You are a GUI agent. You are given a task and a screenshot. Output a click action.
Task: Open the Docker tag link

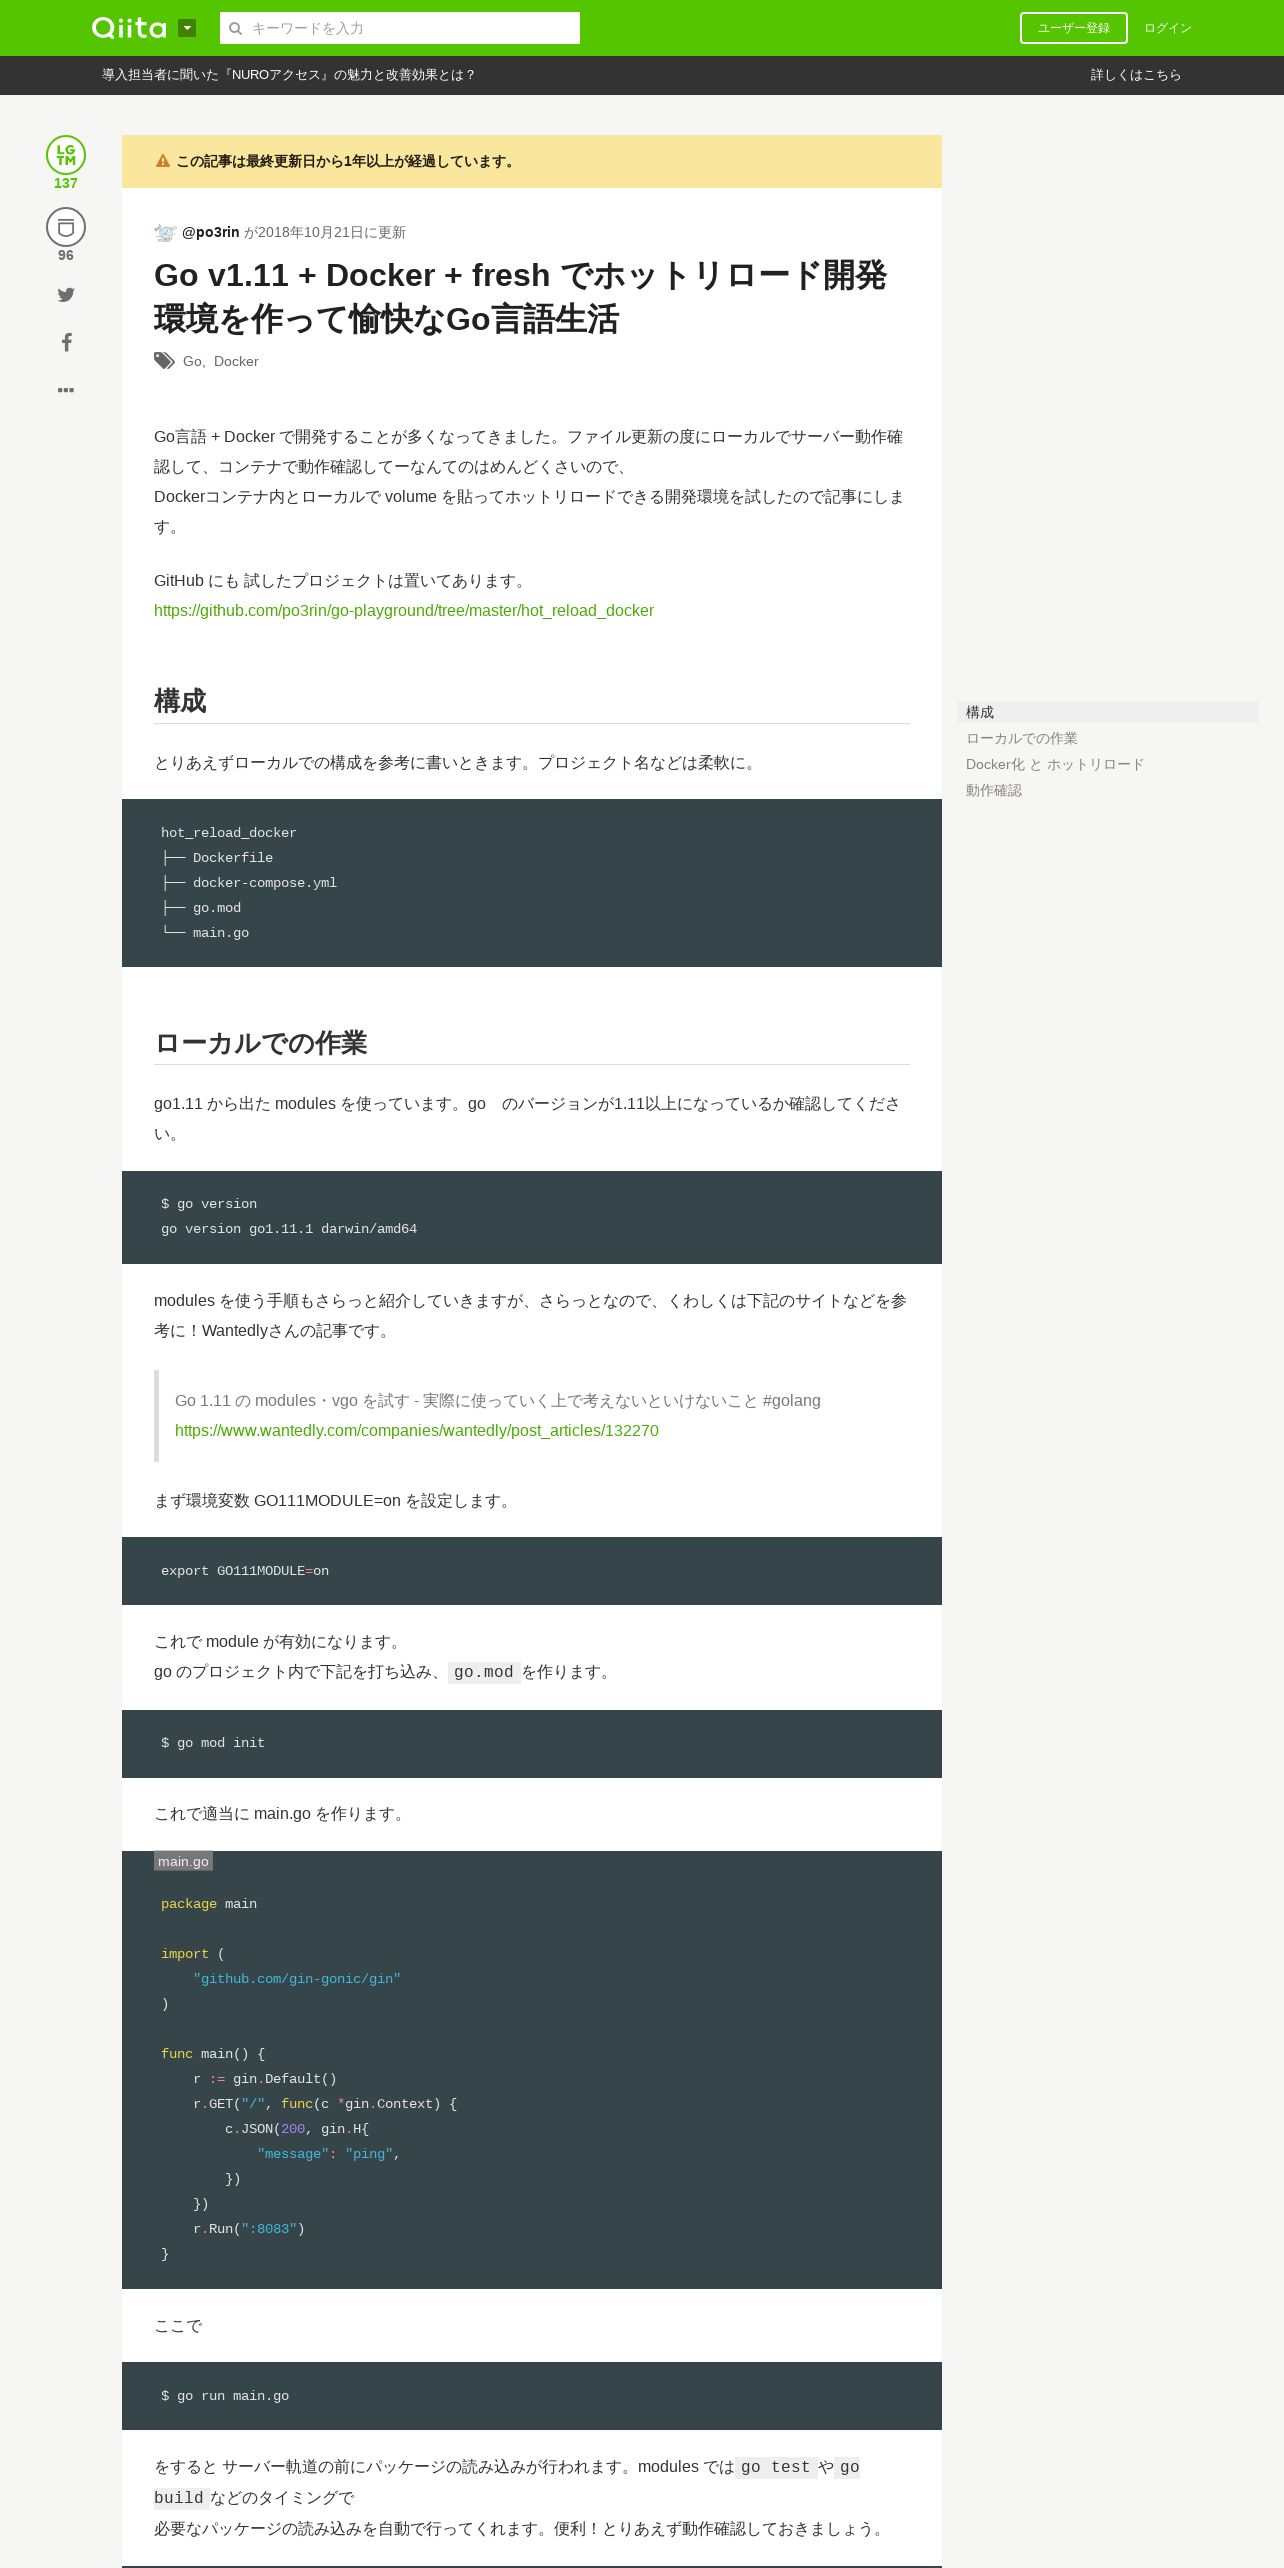236,361
